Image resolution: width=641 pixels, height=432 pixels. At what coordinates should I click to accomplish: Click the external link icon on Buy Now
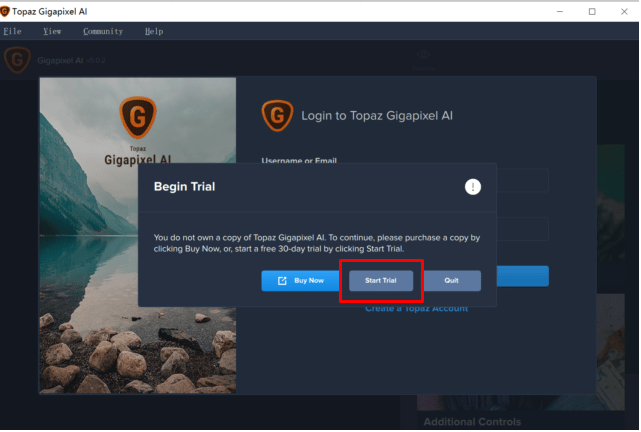tap(282, 281)
